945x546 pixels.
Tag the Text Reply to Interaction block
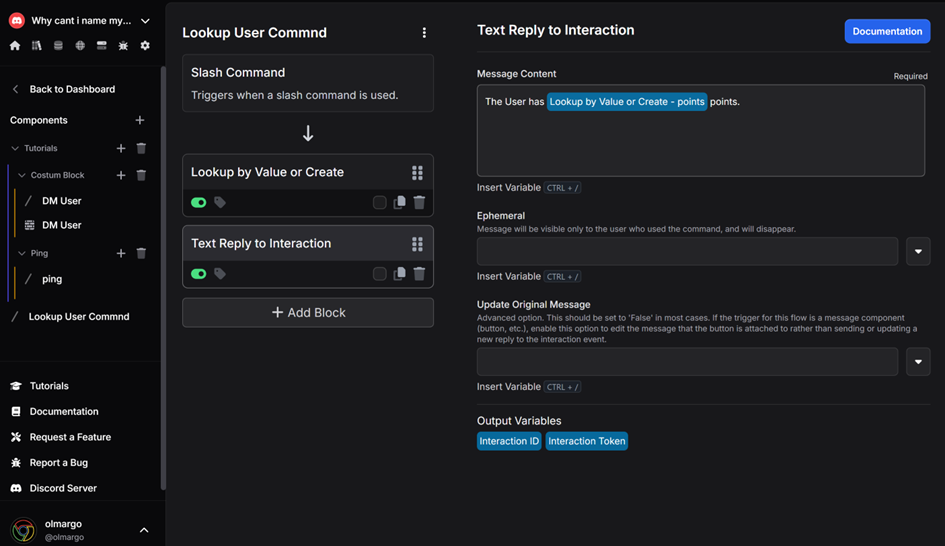[220, 274]
